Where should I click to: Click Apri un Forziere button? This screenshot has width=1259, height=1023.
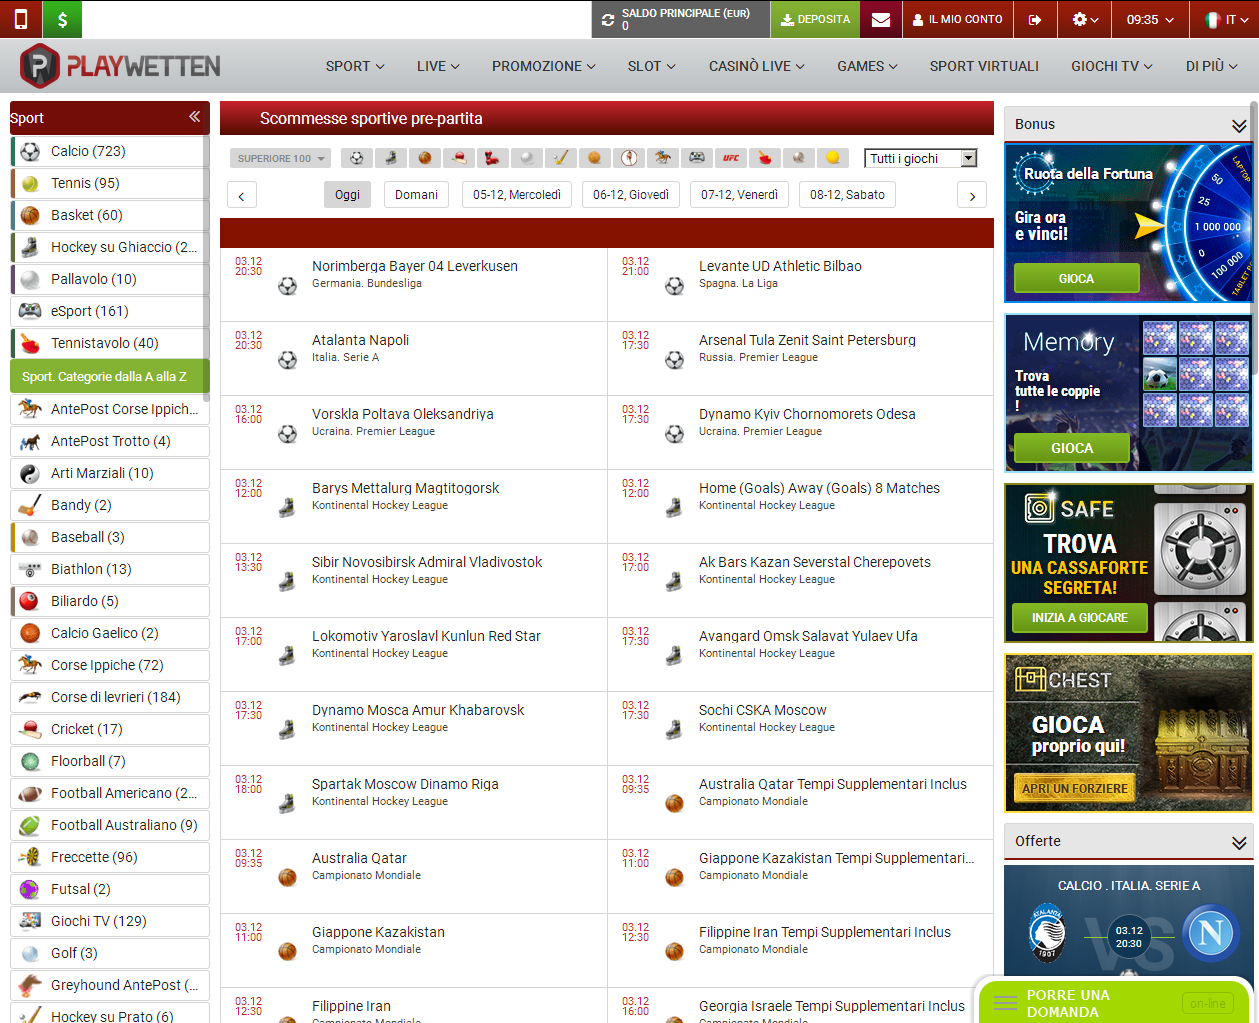[1074, 788]
